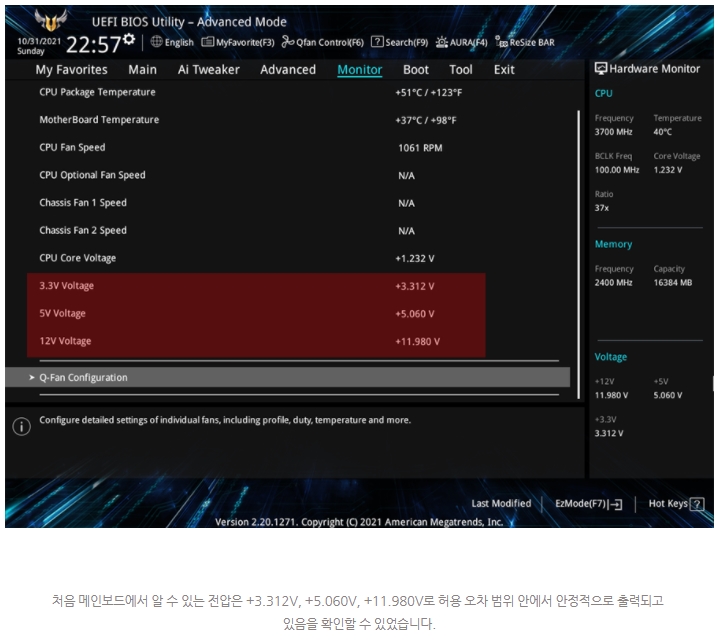Click the BCLK Freq 100.00 MHz value
Viewport: 718px width, 641px height.
(x=616, y=170)
